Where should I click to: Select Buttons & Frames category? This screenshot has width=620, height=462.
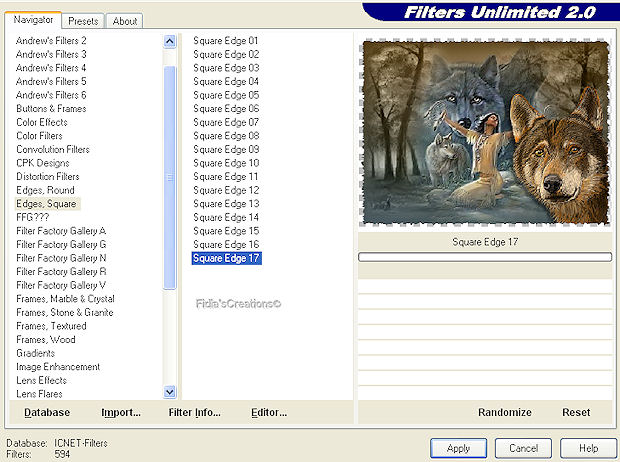pos(51,109)
